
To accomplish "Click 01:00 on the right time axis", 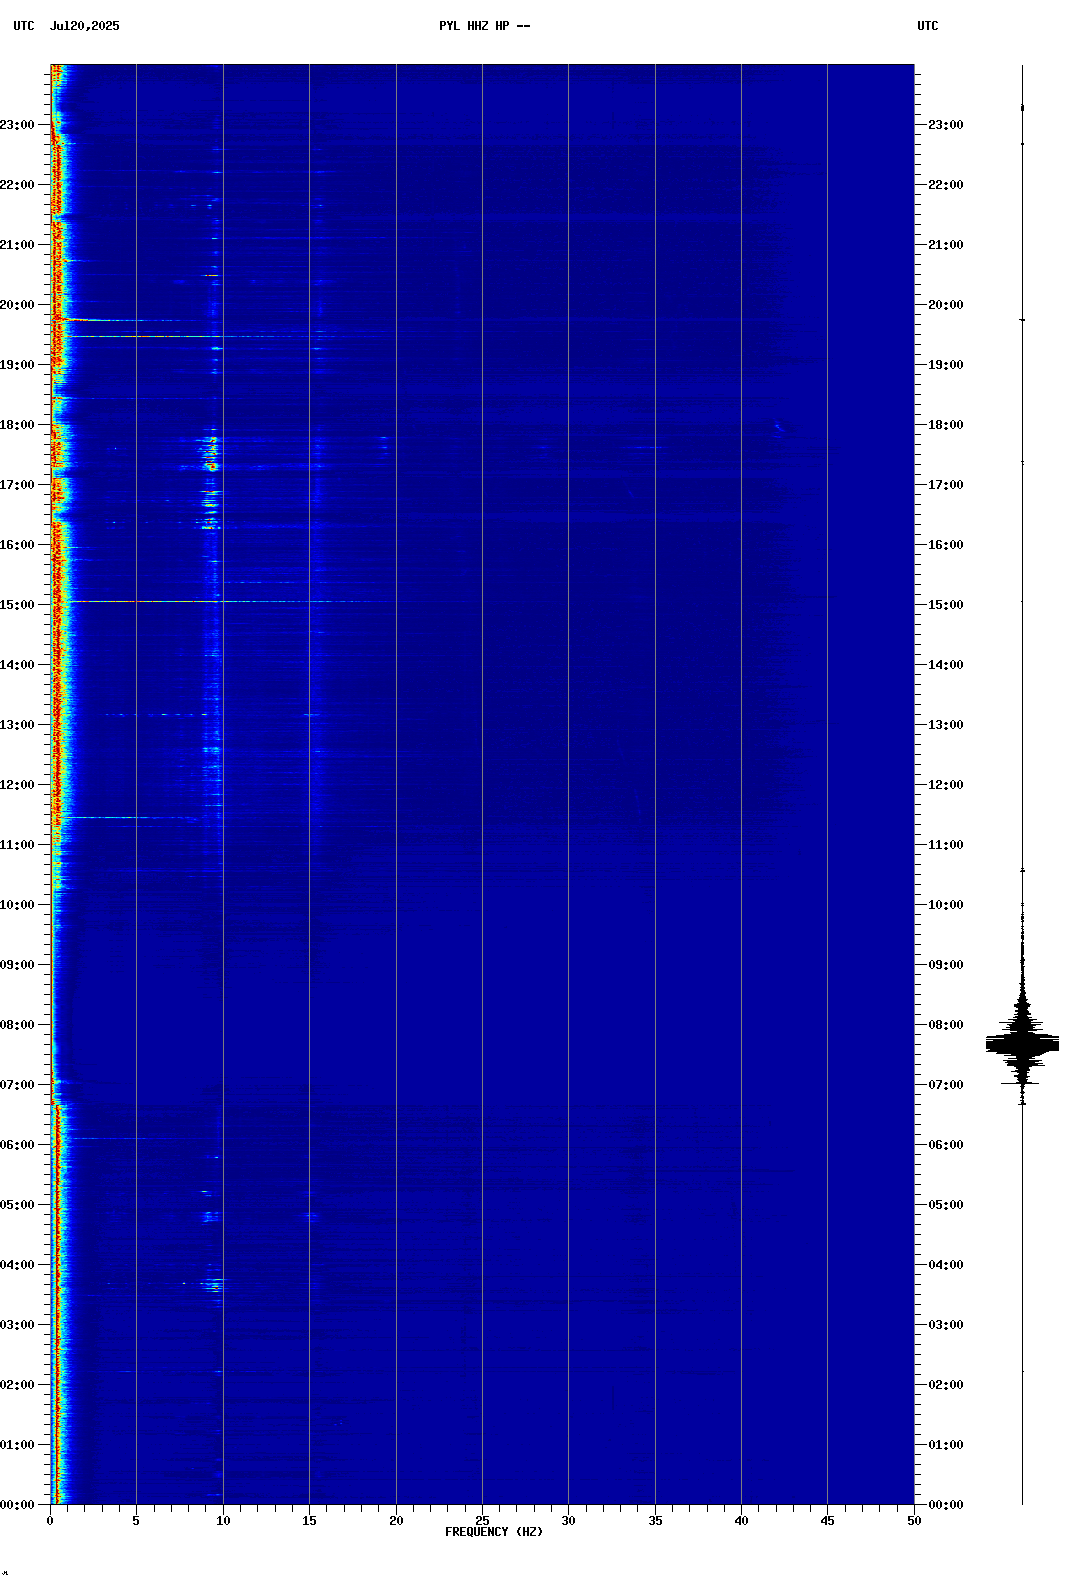I will pos(946,1445).
